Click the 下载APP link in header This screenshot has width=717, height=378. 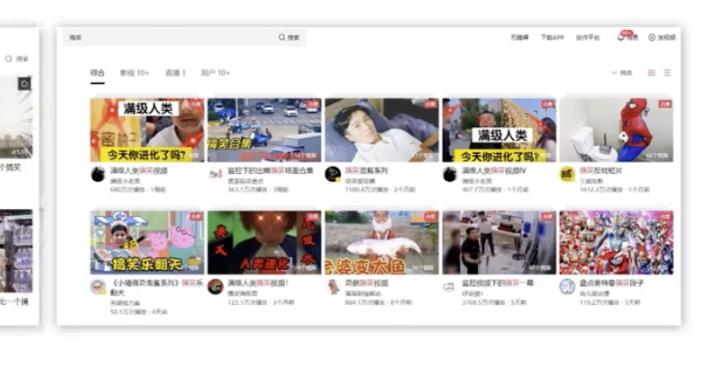(552, 37)
